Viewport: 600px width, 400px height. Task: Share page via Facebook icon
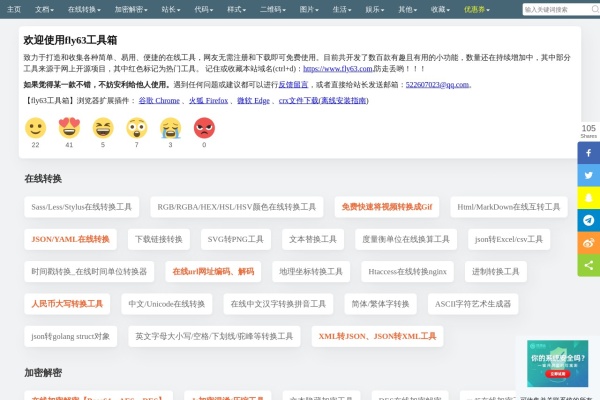coord(588,154)
